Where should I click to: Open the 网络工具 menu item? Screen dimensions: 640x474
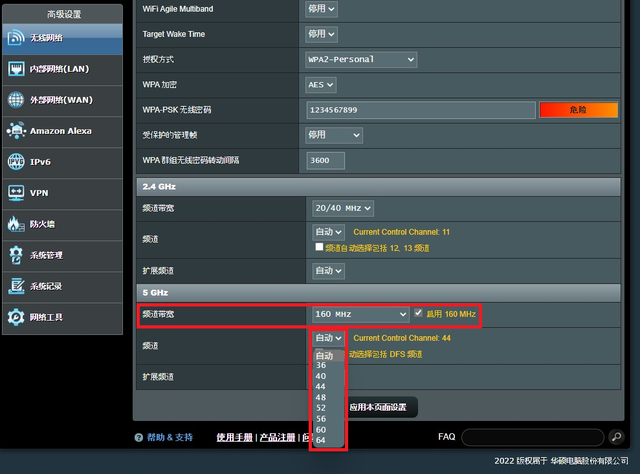click(62, 318)
